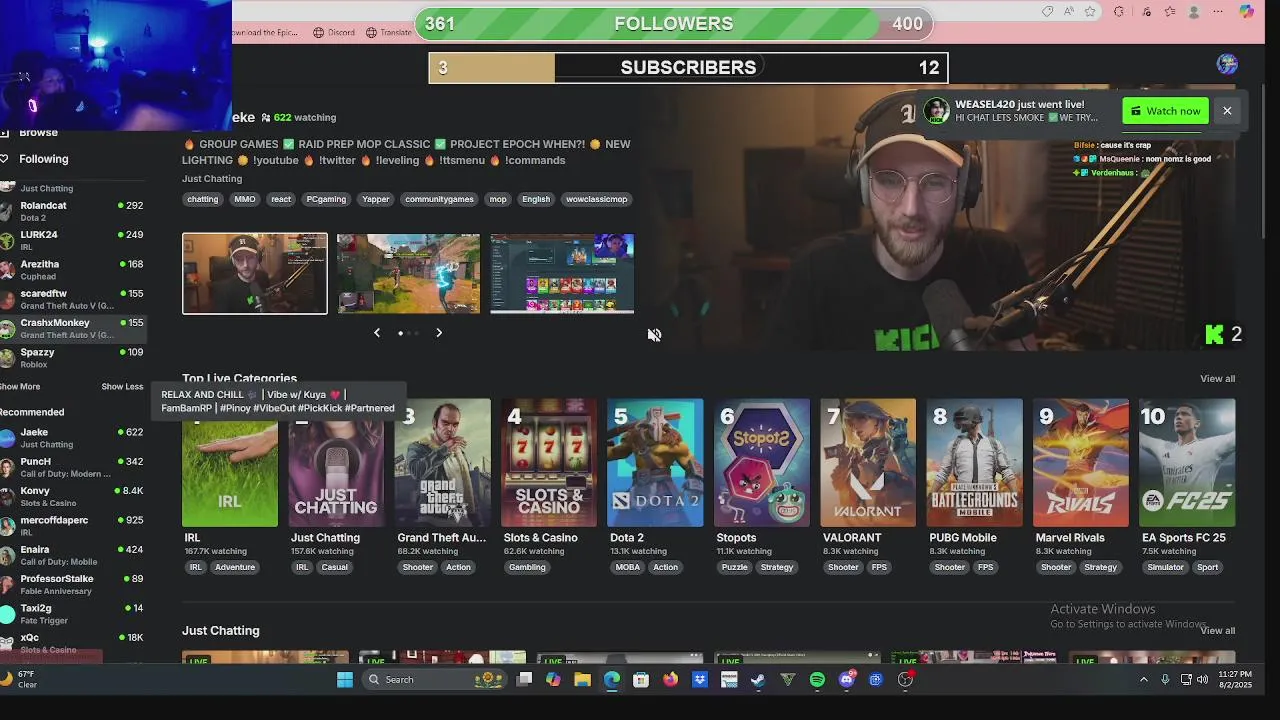Open Marvel Rivals category card
This screenshot has width=1280, height=720.
[x=1081, y=463]
